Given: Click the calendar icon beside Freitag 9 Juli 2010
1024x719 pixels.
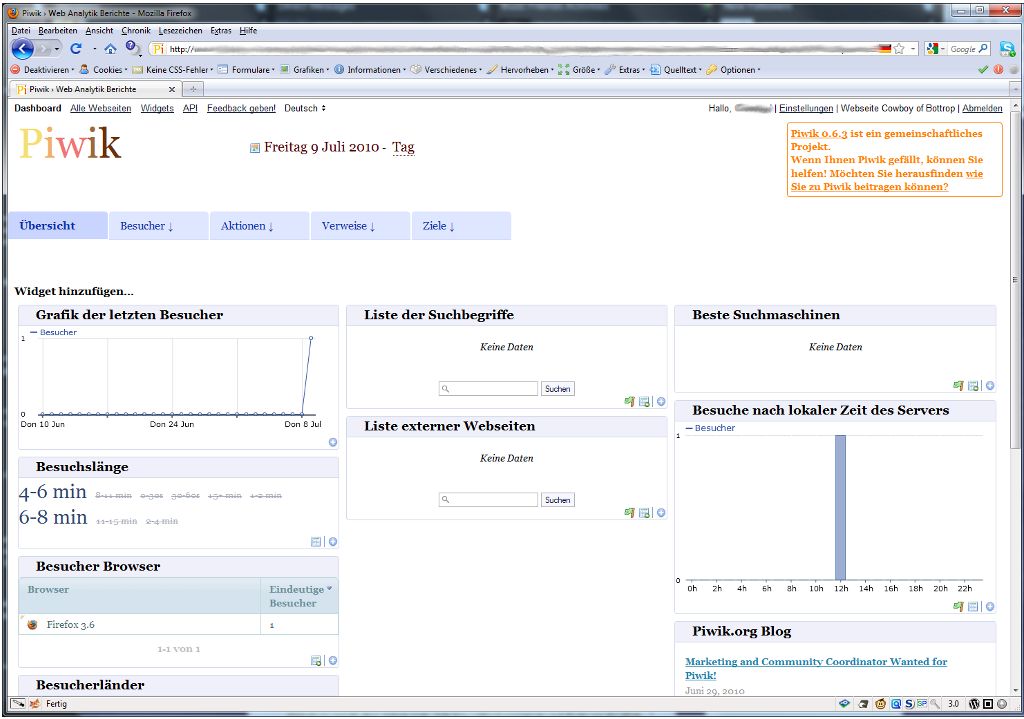Looking at the screenshot, I should [x=255, y=148].
